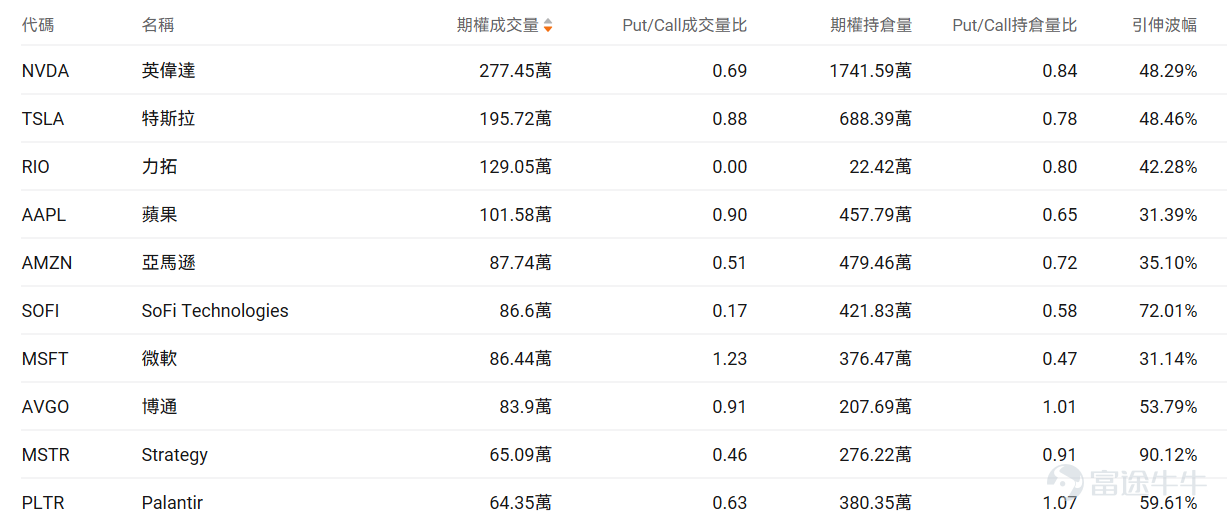Click AMZN volume 87.74萬
1227x519 pixels.
[x=520, y=263]
